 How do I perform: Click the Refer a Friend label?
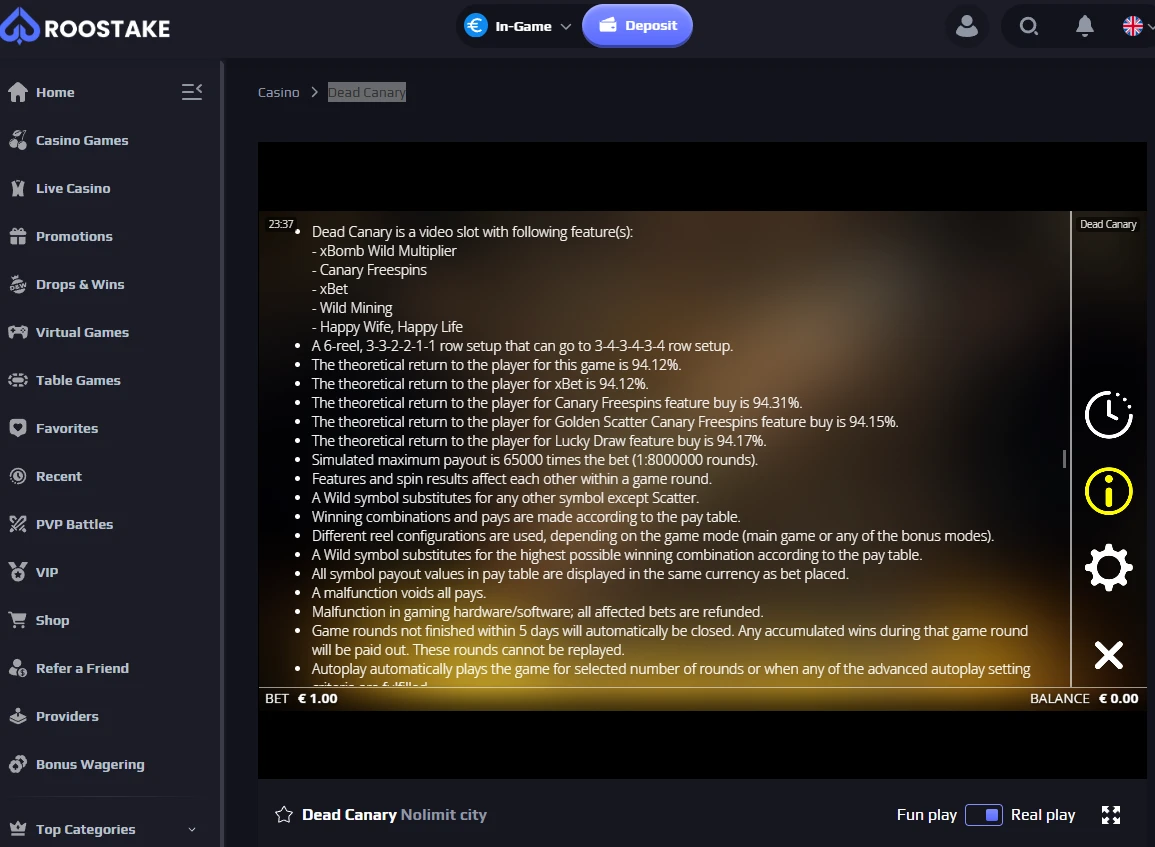[x=82, y=668]
